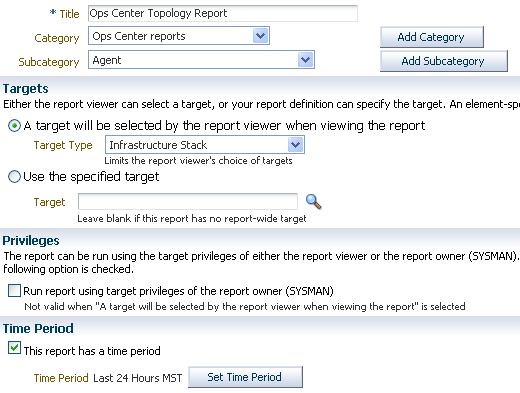Click the empty Target input field

[188, 201]
